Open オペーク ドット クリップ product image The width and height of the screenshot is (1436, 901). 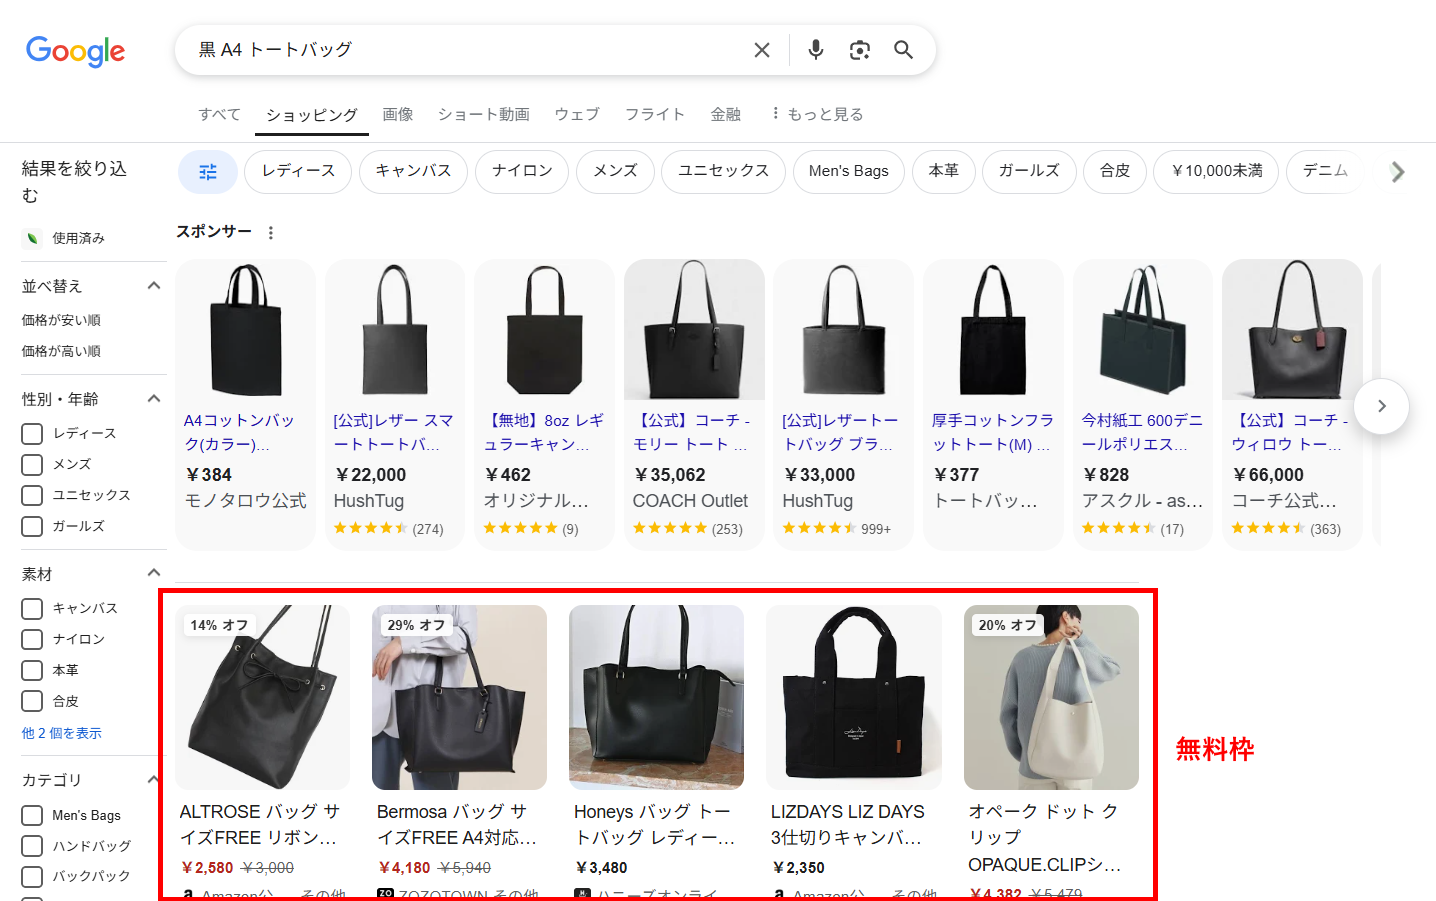[1051, 697]
